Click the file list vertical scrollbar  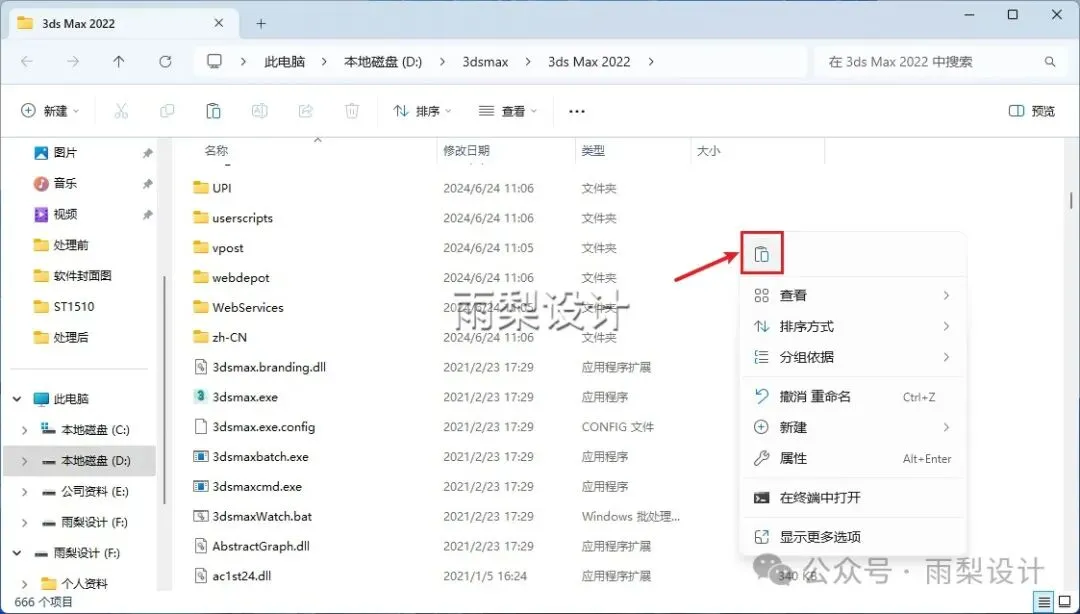(1071, 201)
